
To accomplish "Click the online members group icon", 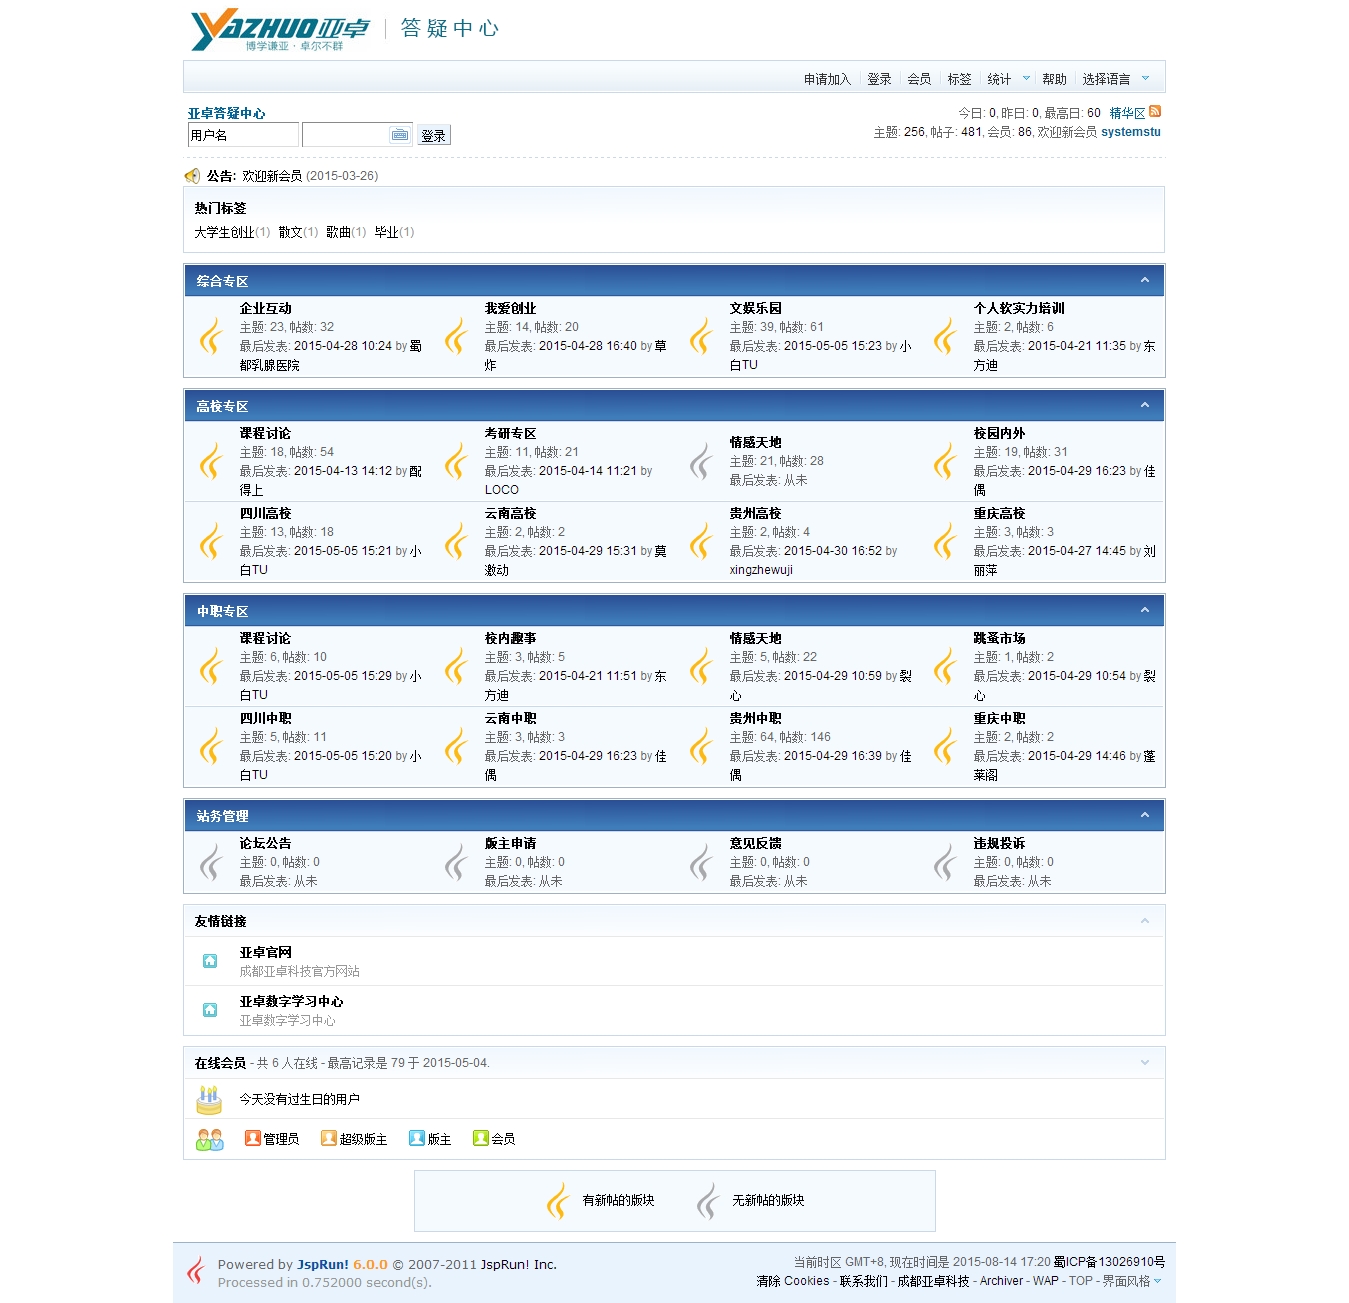I will 210,1140.
